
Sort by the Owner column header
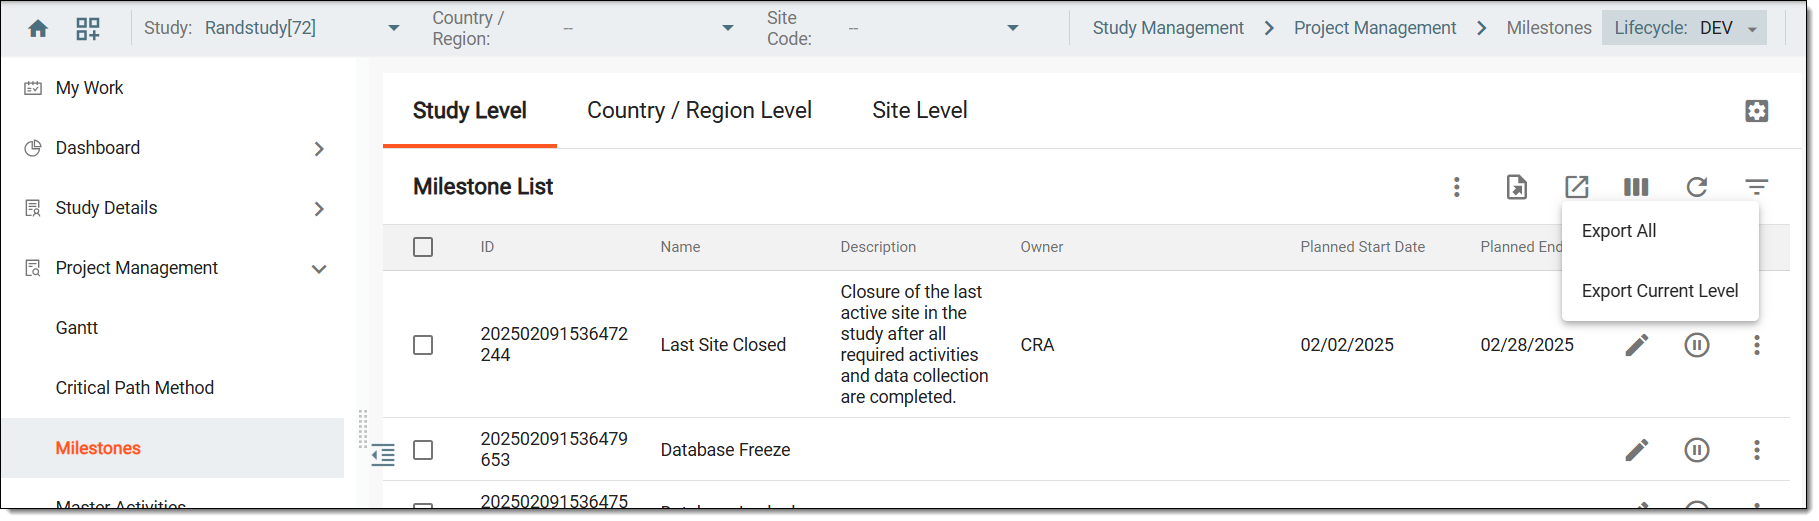tap(1042, 247)
